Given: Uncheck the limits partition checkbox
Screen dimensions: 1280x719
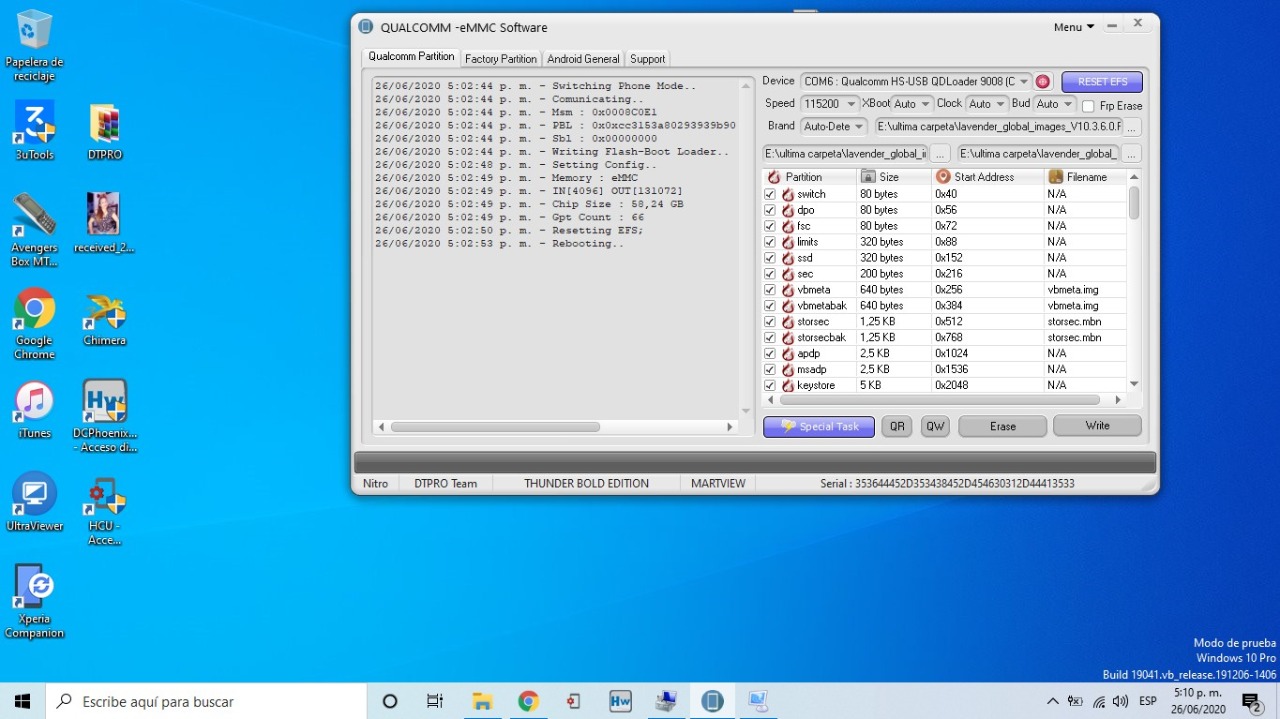Looking at the screenshot, I should click(x=770, y=242).
